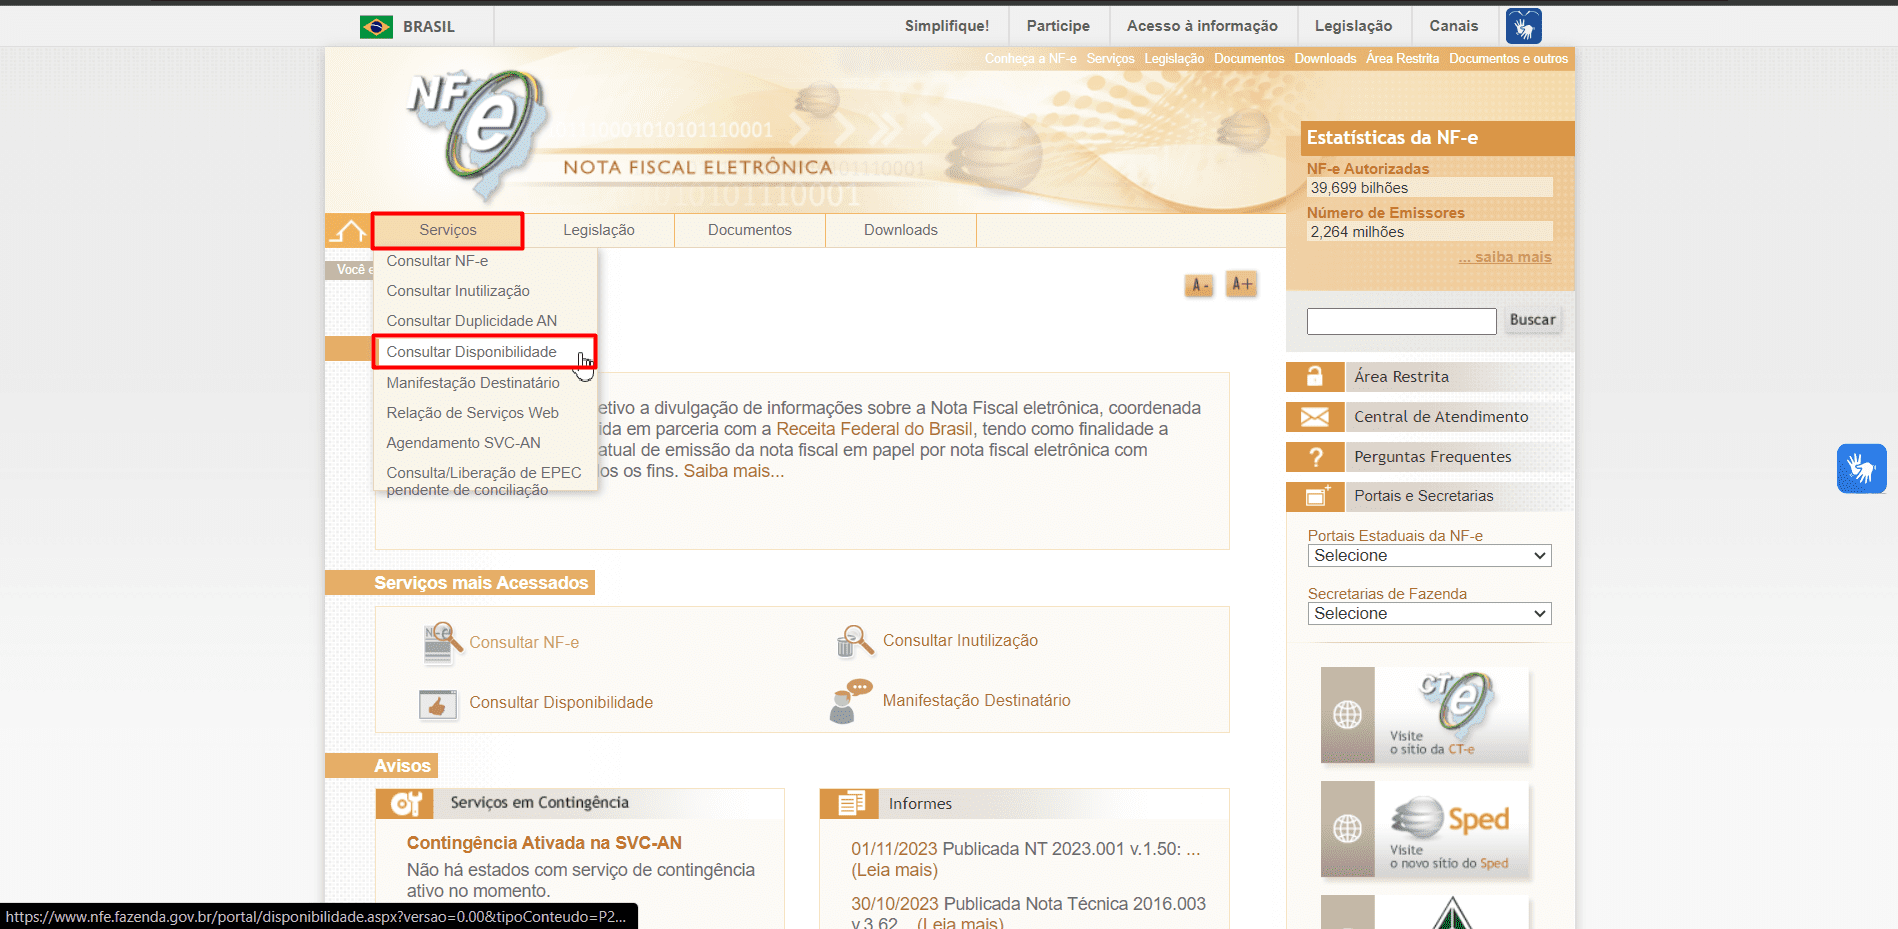Click Receita Federal do Brasil link
Image resolution: width=1898 pixels, height=929 pixels.
(x=874, y=429)
